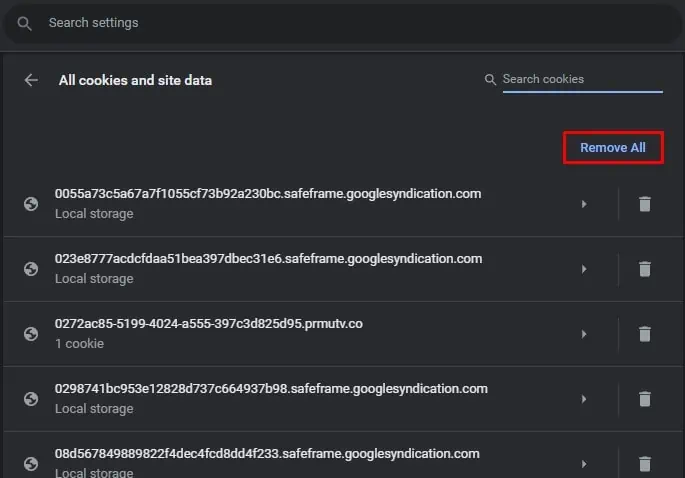The image size is (685, 478).
Task: Delete data for 08d567849889 safeframe site
Action: [x=645, y=464]
